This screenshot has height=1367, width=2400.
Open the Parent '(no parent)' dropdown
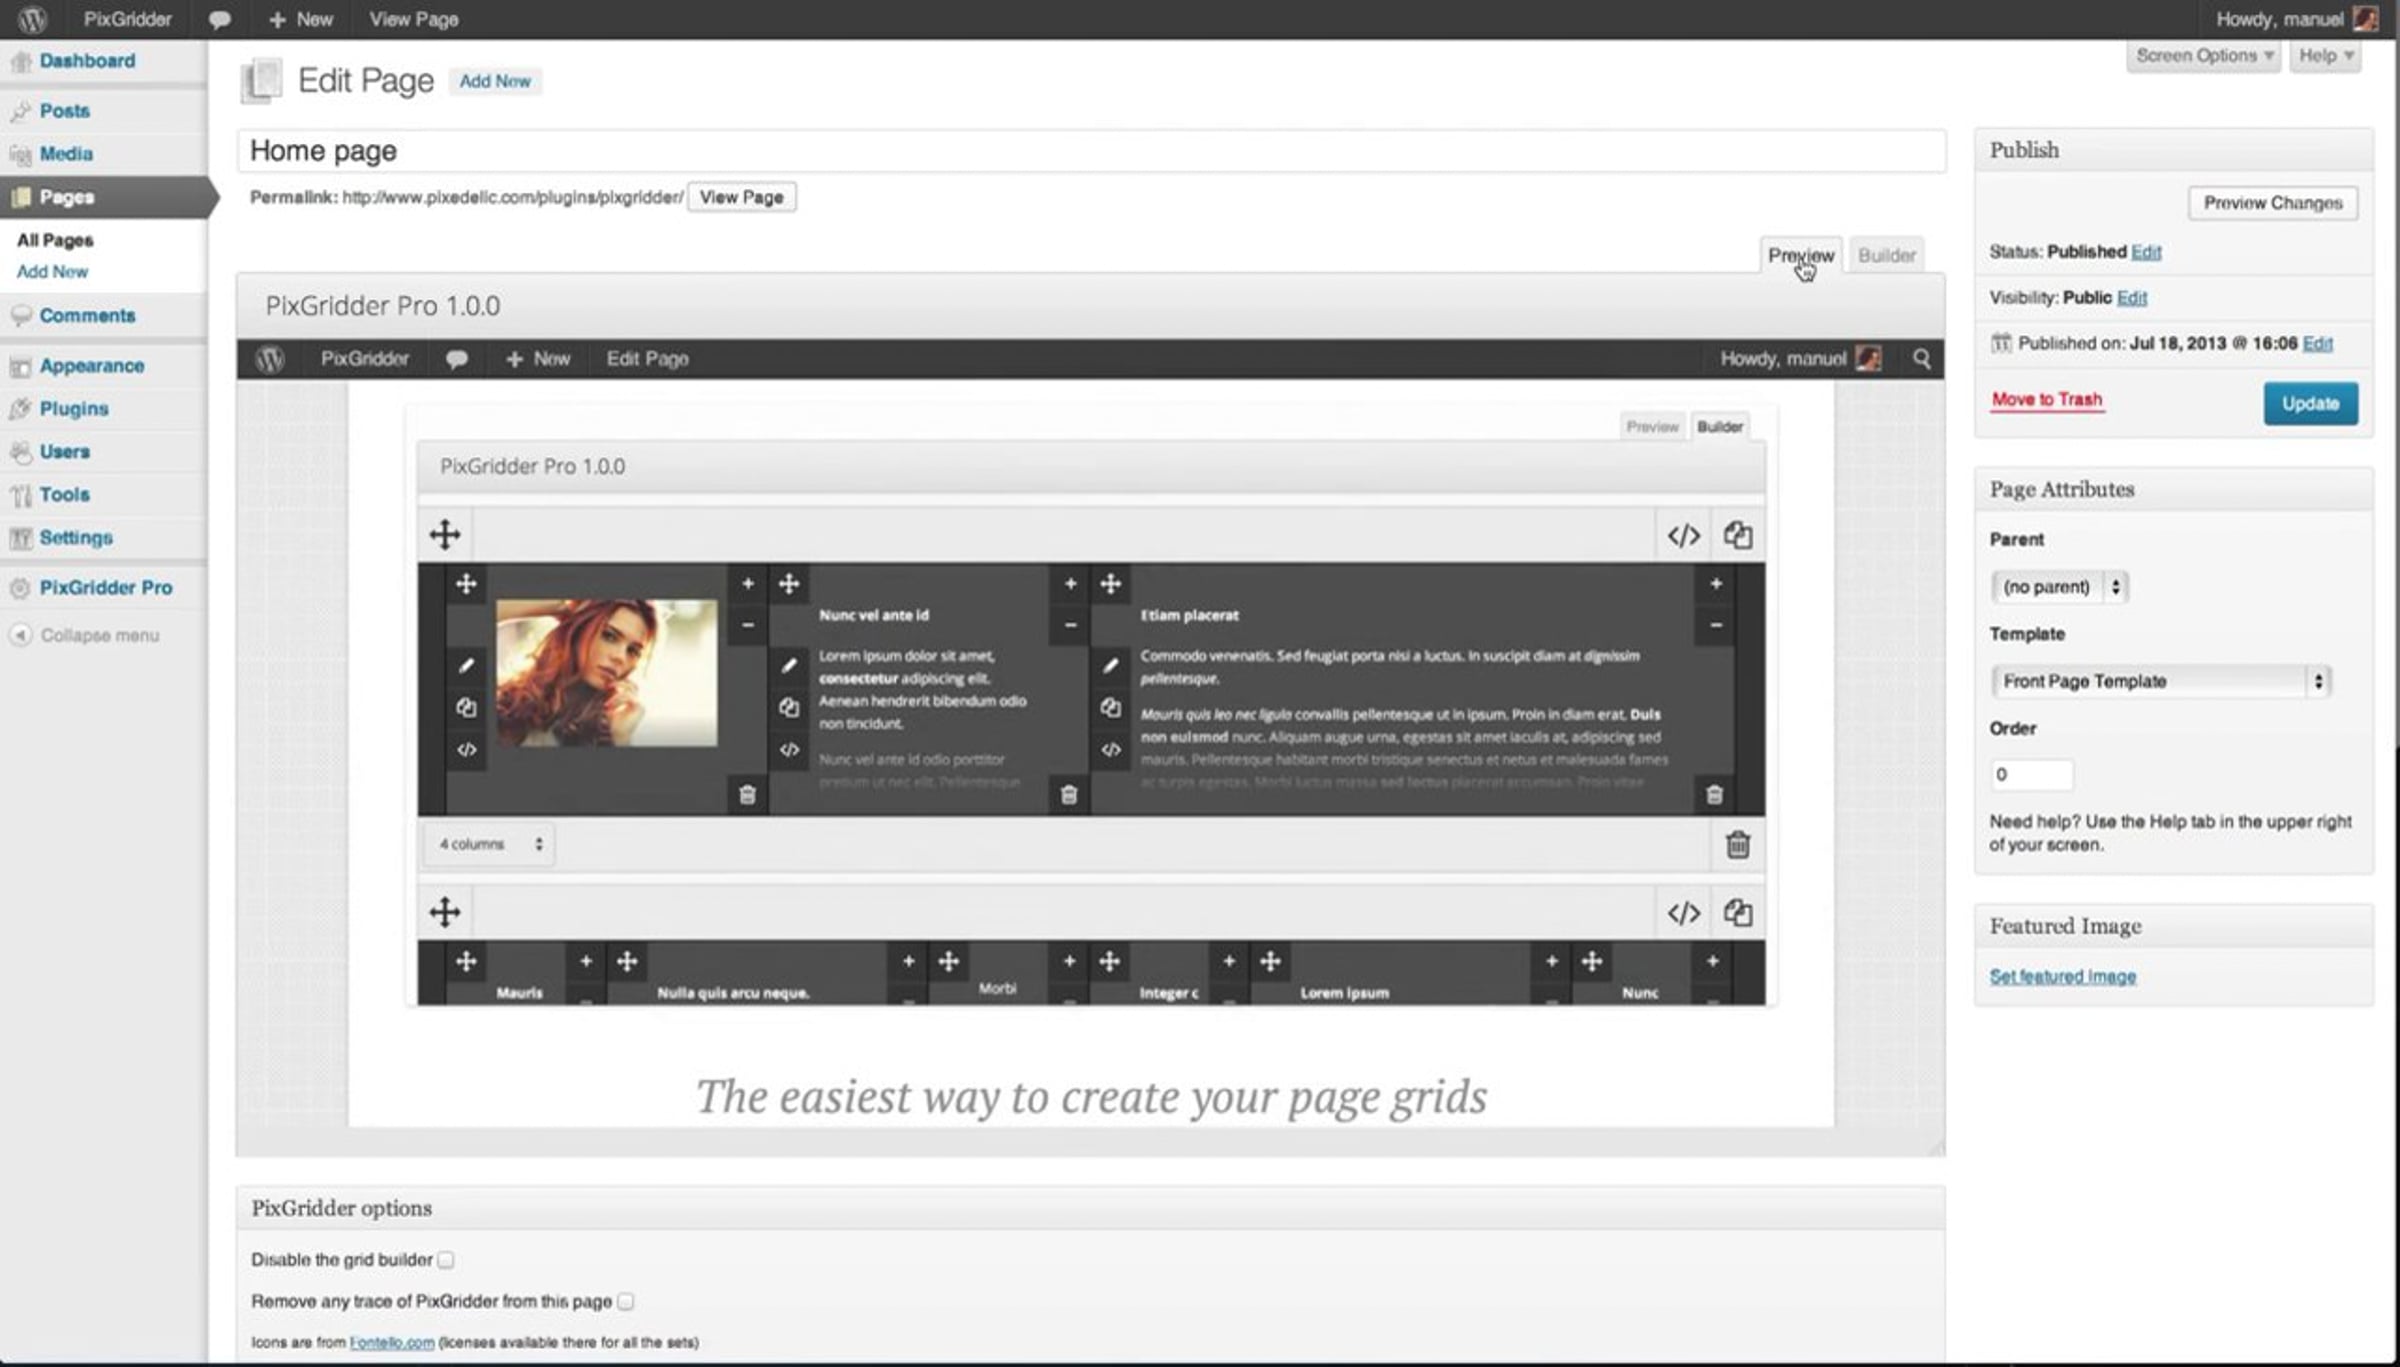point(2060,587)
